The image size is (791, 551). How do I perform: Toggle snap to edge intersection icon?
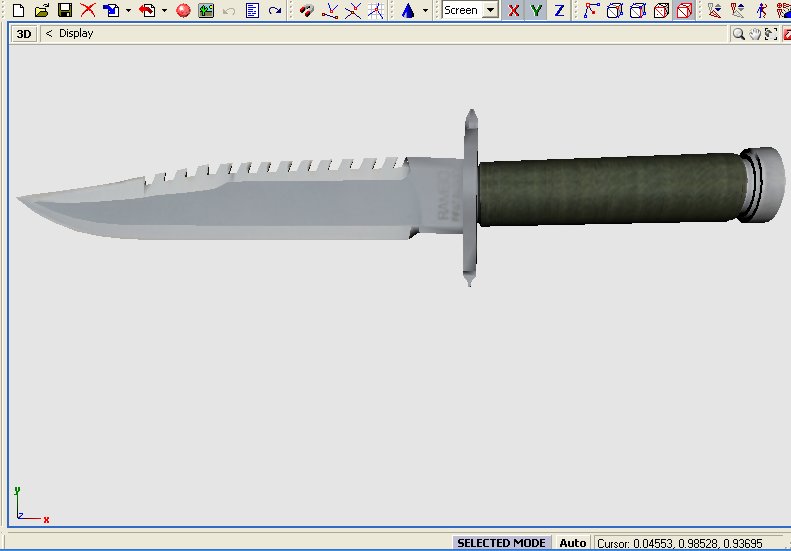353,10
